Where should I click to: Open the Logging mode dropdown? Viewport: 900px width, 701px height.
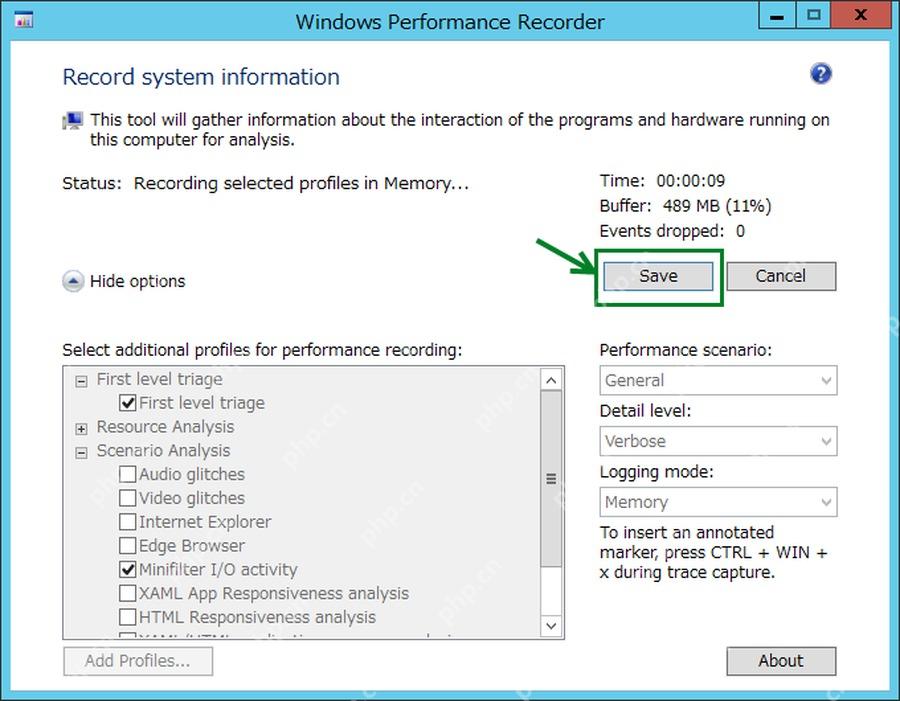click(718, 502)
